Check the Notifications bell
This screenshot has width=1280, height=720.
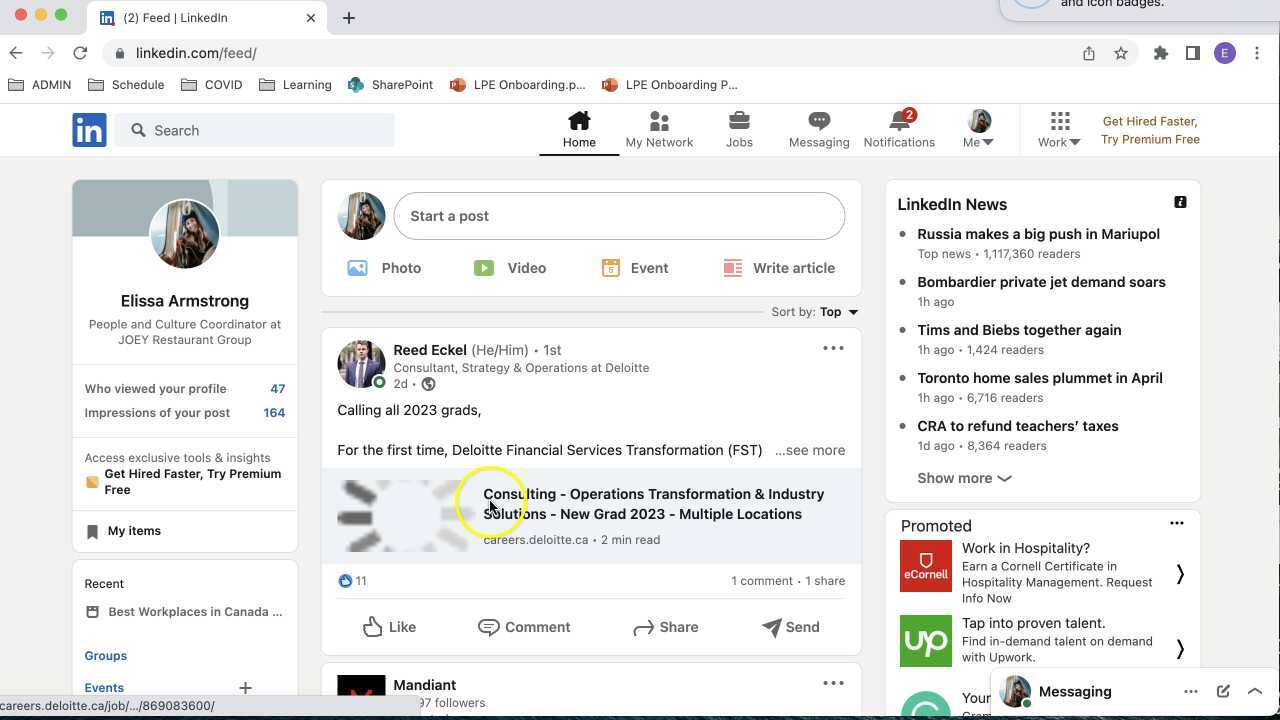coord(898,128)
